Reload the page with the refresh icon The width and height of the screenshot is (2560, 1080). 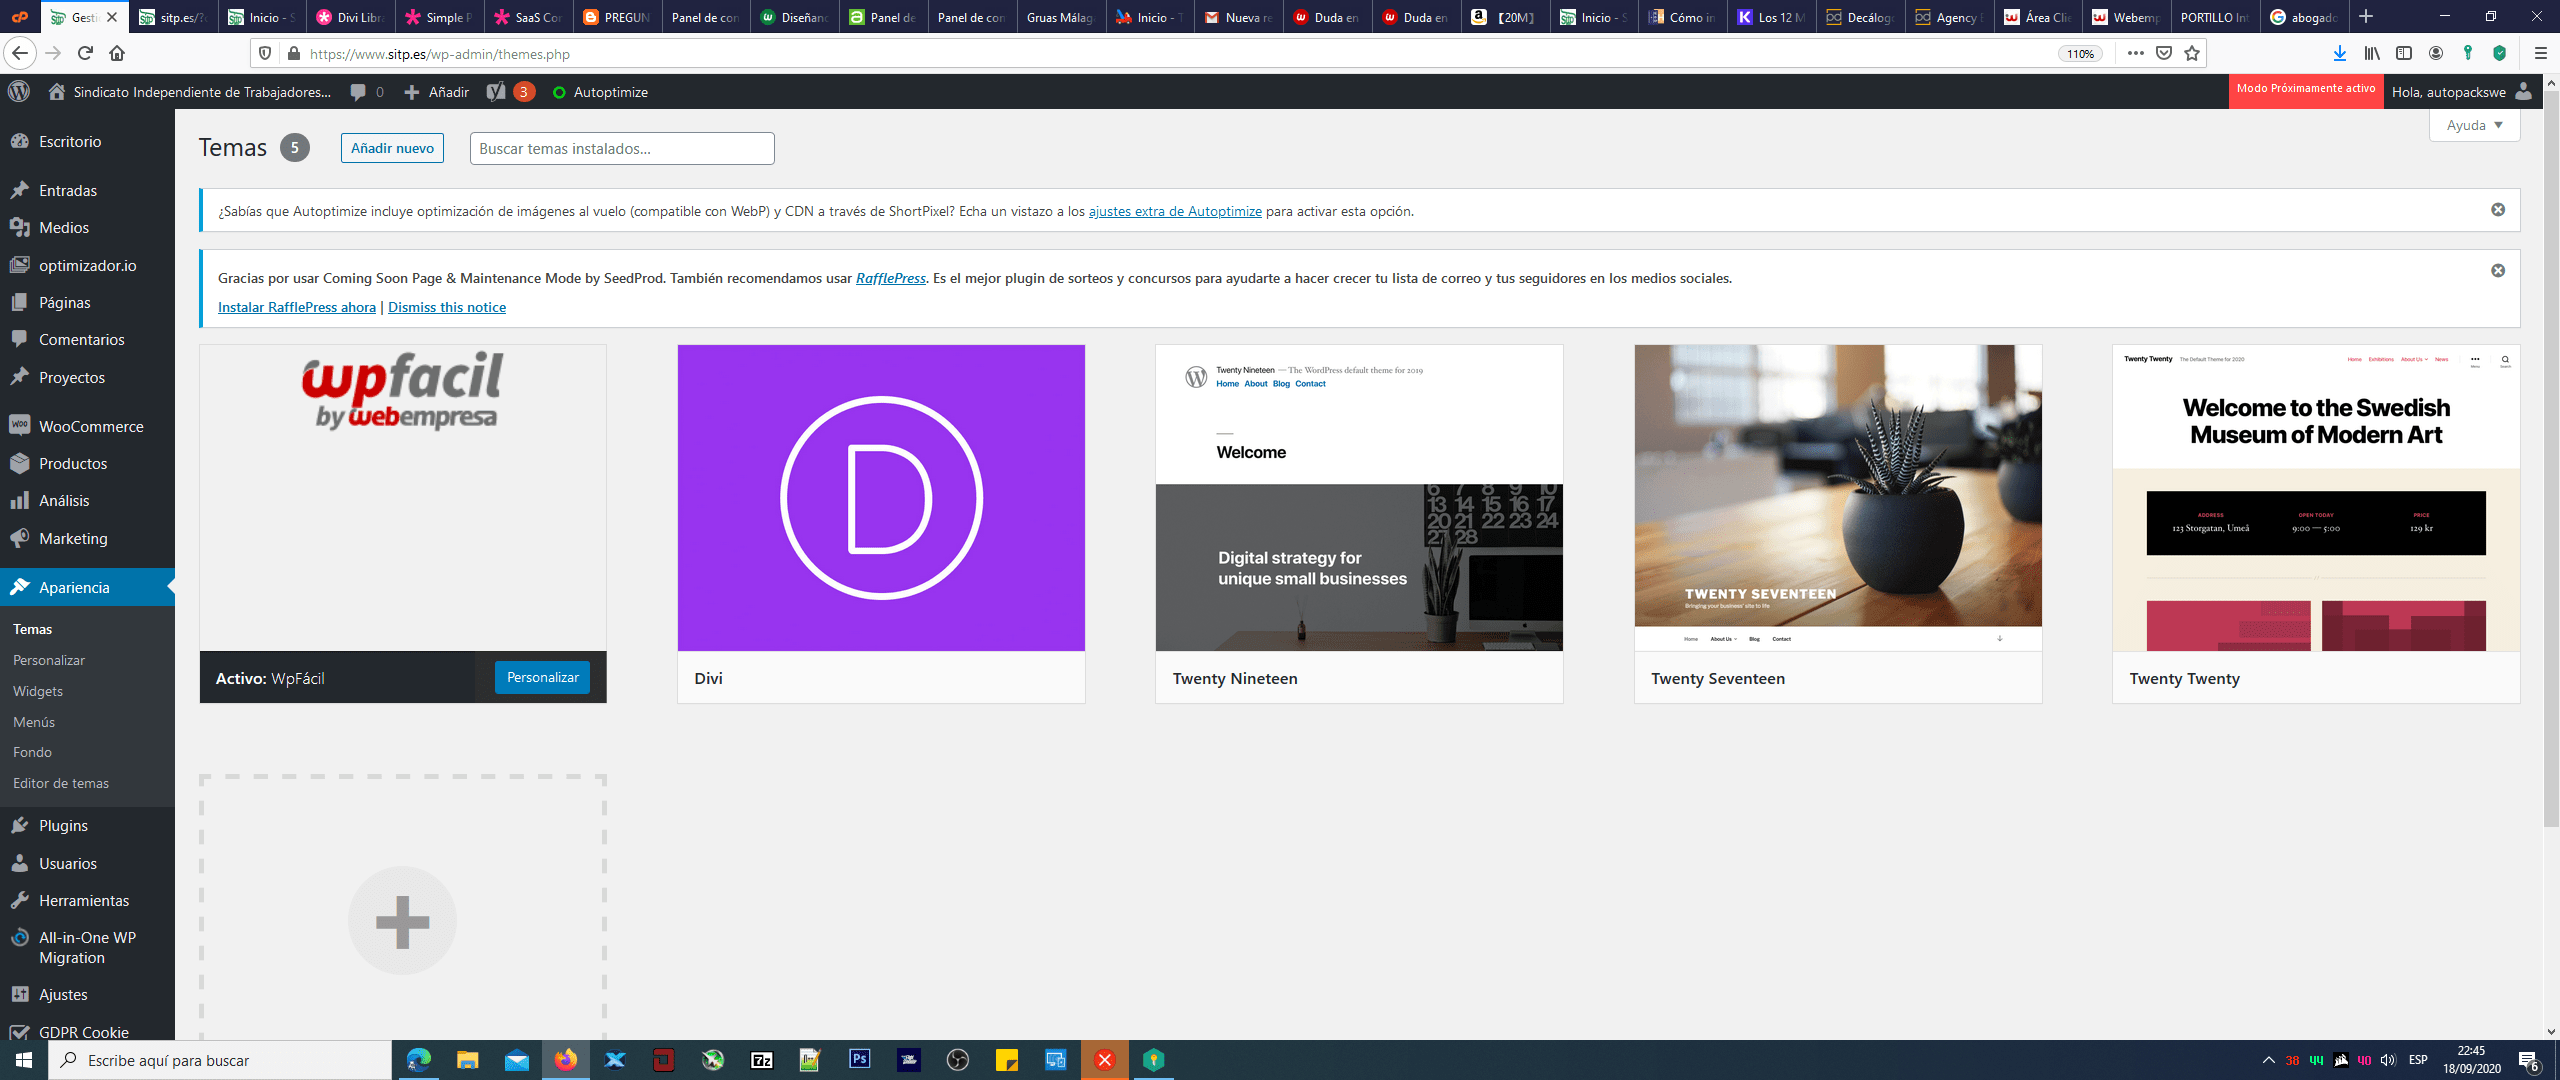[x=86, y=53]
